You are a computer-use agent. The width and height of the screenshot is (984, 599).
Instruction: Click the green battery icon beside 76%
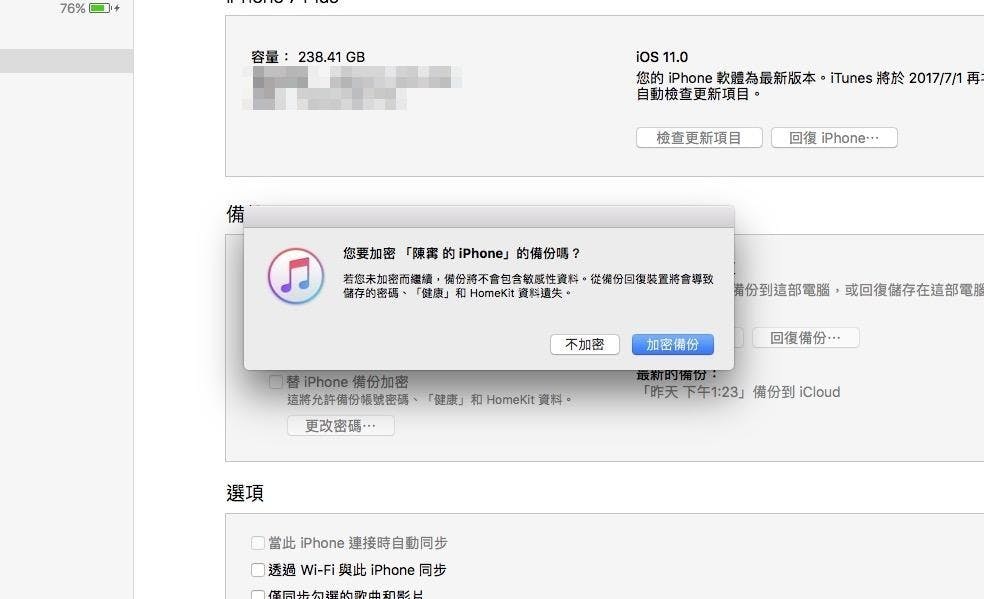[100, 8]
